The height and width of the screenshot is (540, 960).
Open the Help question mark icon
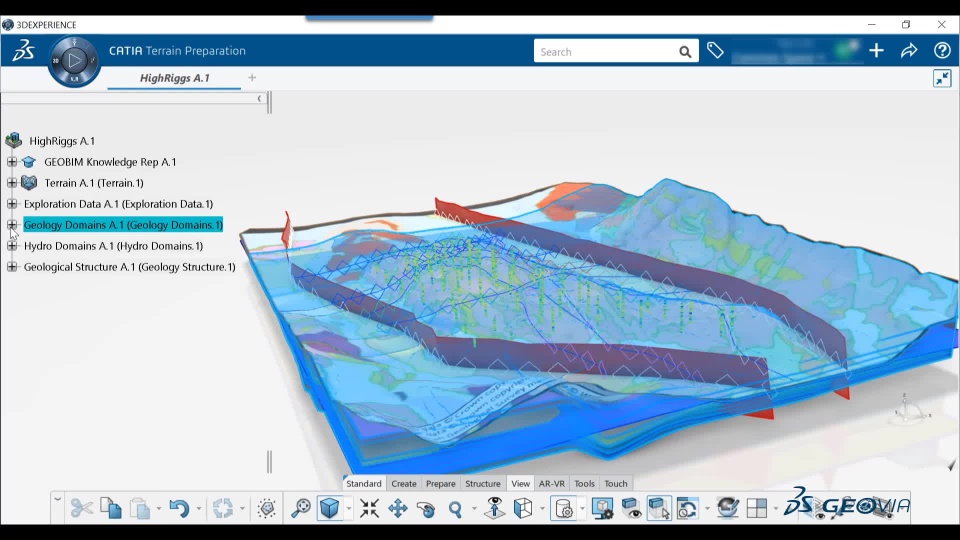[x=942, y=50]
